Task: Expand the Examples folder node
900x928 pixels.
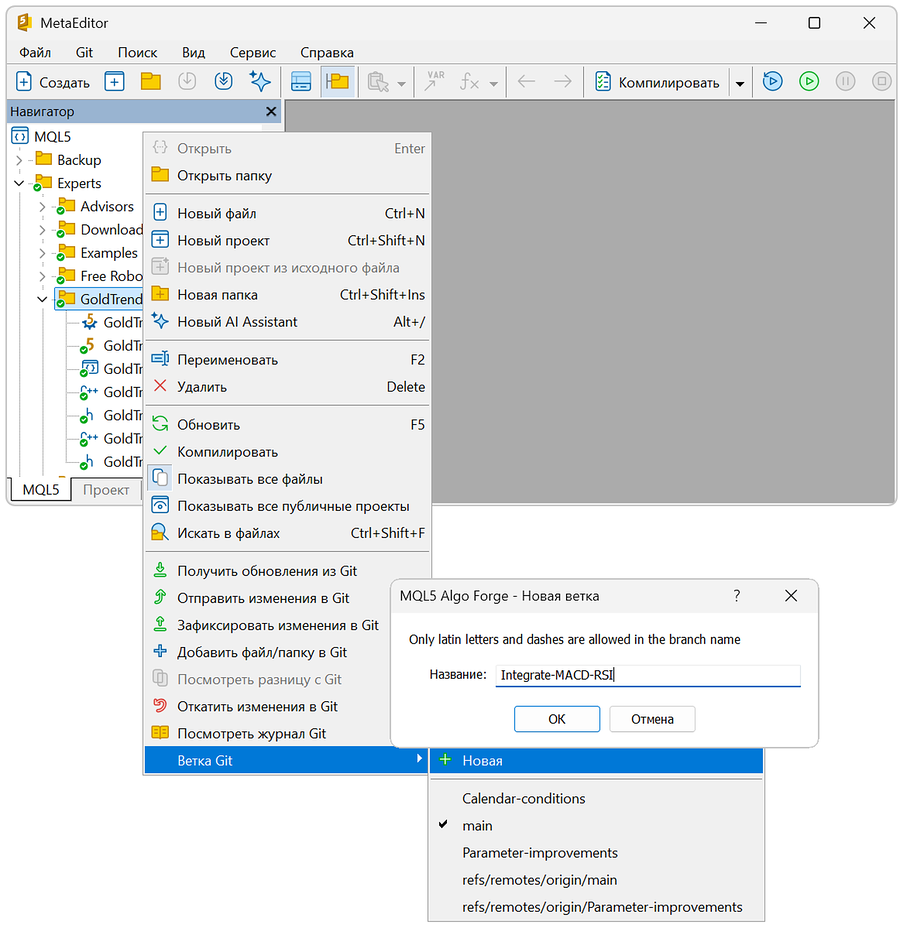Action: point(42,253)
